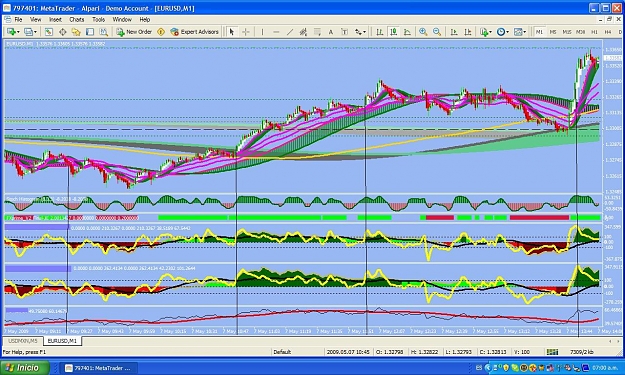Image resolution: width=625 pixels, height=375 pixels.
Task: Open the Window menu
Action: (122, 19)
